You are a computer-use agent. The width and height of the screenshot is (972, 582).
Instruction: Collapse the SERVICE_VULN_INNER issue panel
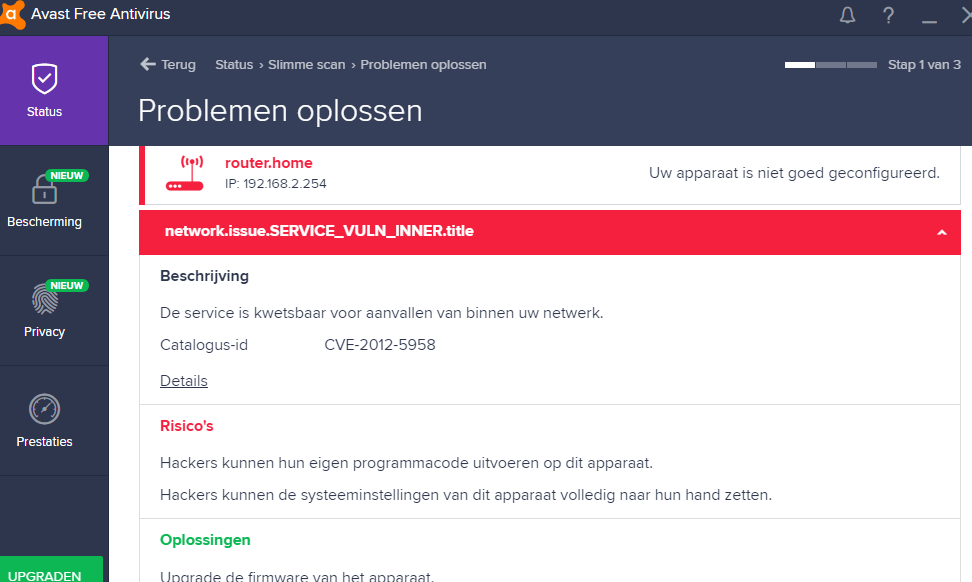click(x=941, y=232)
